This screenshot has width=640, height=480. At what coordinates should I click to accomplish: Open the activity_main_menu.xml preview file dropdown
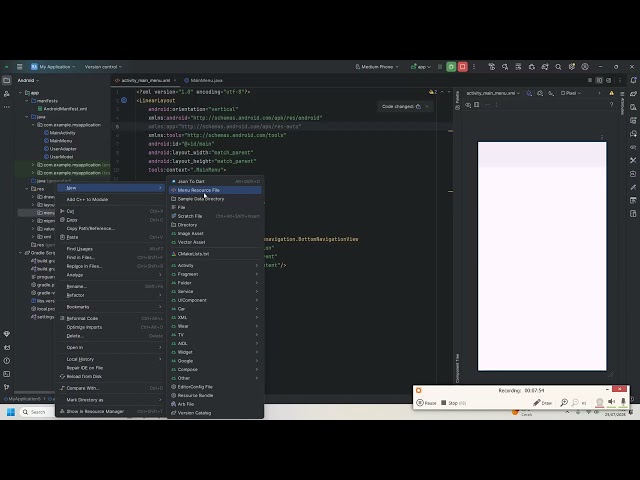(x=493, y=93)
